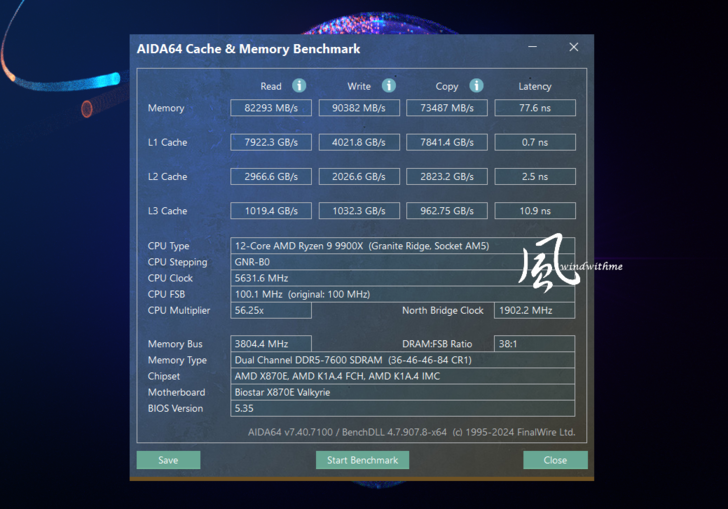
Task: Select the Memory Copy value 73487 MB/s
Action: [x=447, y=108]
